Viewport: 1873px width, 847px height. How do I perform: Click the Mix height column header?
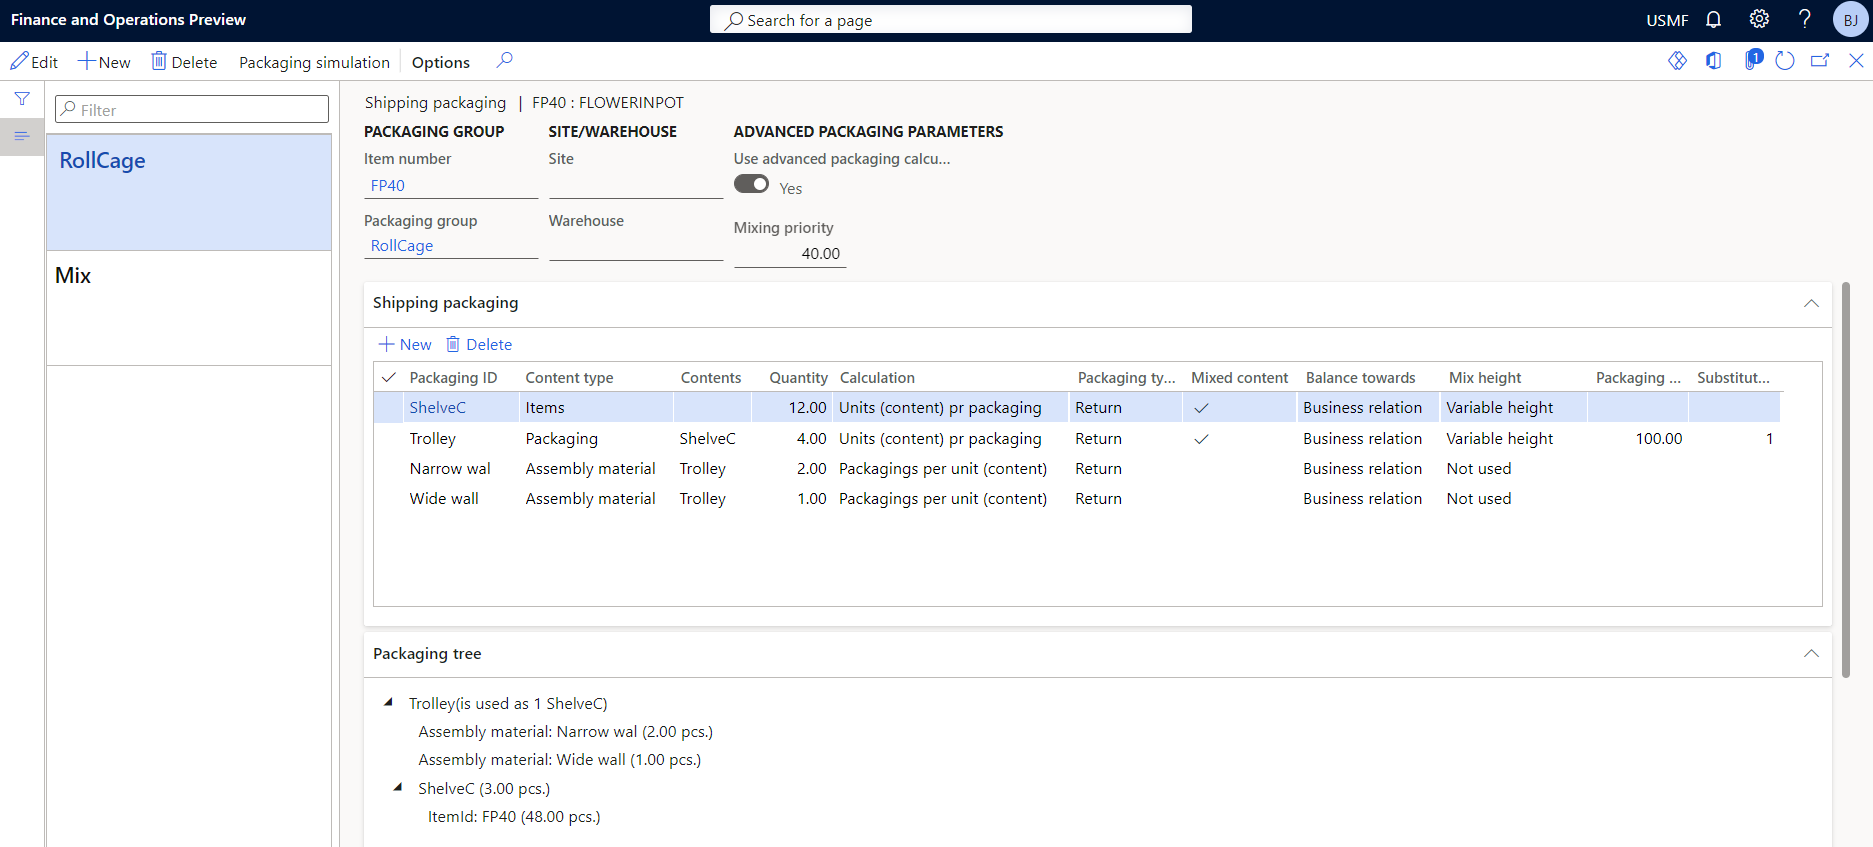coord(1485,377)
